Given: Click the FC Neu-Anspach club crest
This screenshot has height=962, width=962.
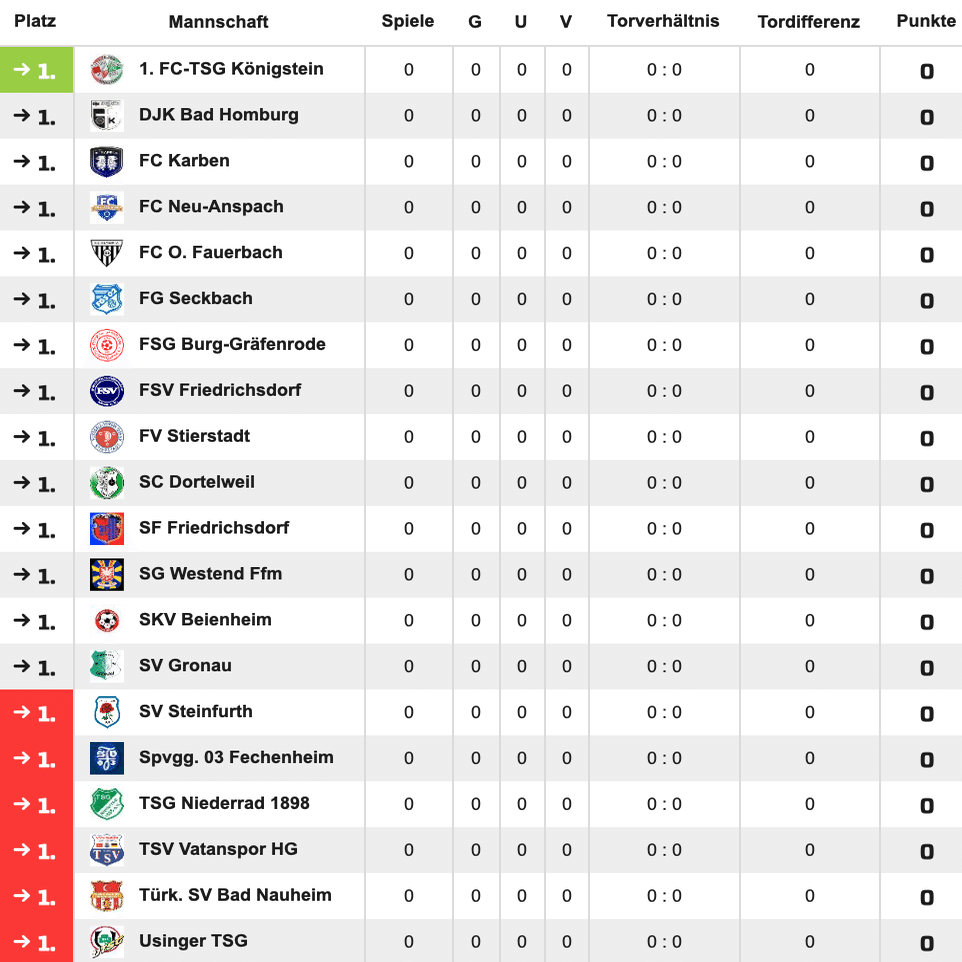Looking at the screenshot, I should [x=107, y=208].
